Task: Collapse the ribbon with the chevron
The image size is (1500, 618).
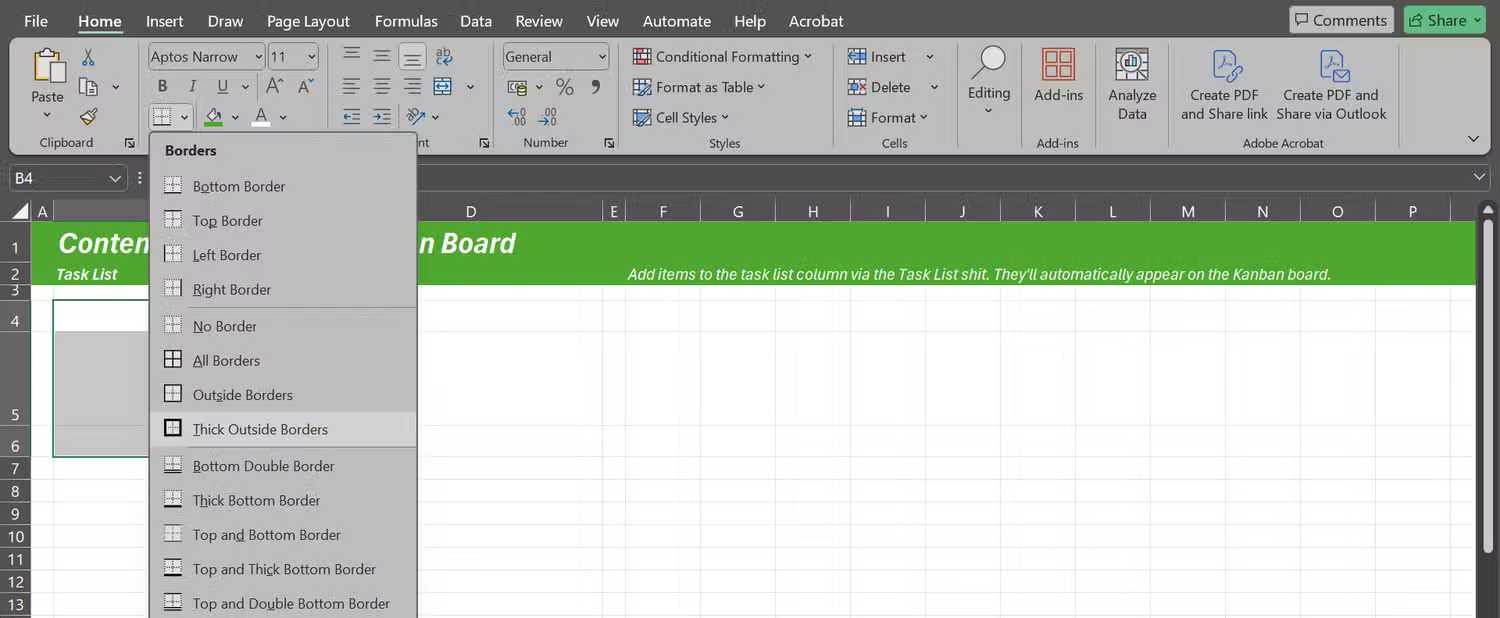Action: point(1473,139)
